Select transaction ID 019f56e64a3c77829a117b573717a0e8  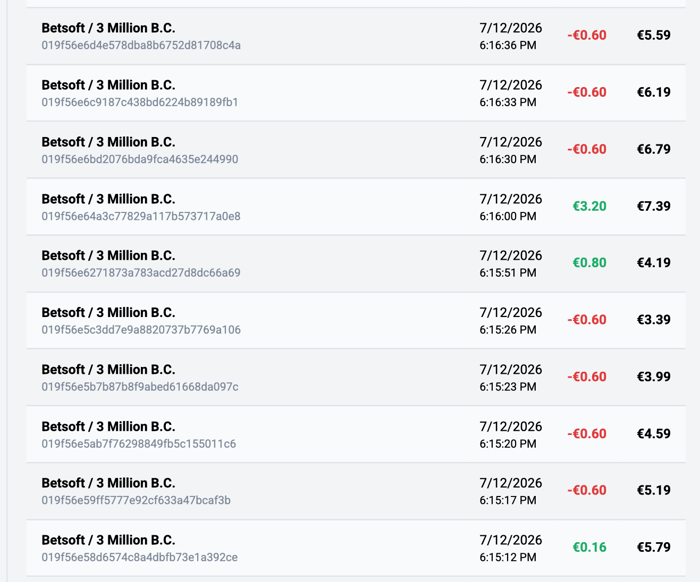click(141, 216)
